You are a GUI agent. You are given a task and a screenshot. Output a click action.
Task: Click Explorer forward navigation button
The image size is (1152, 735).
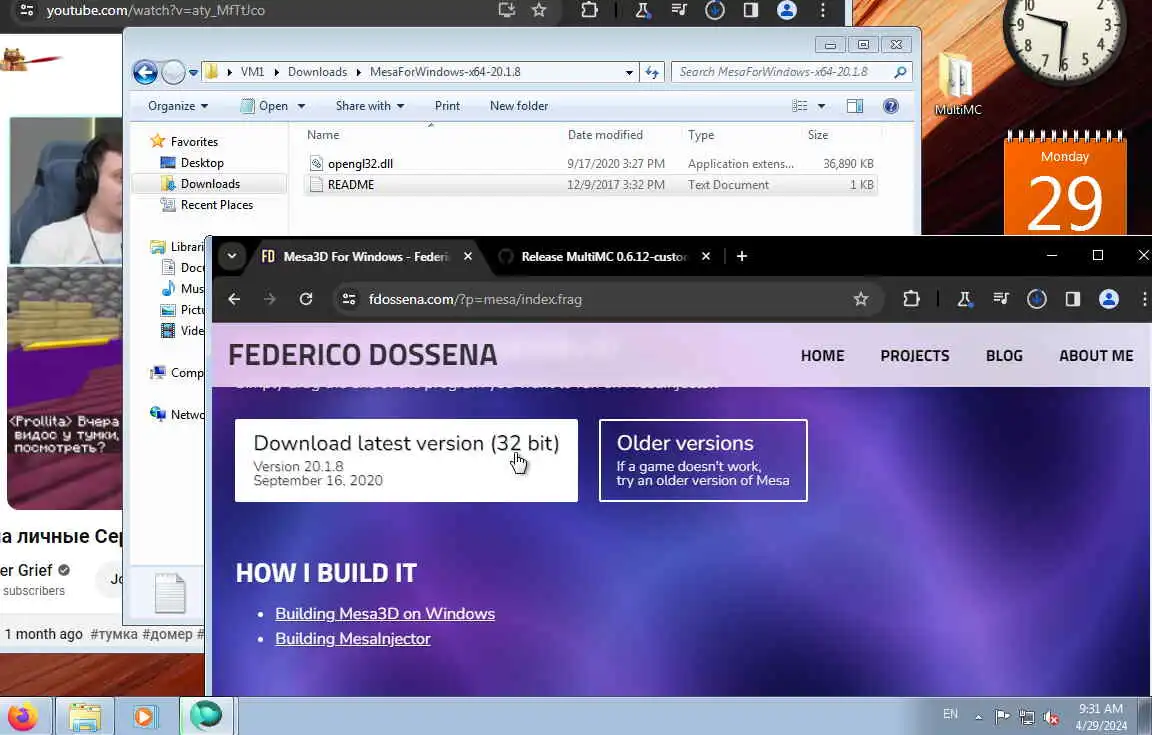click(x=173, y=72)
